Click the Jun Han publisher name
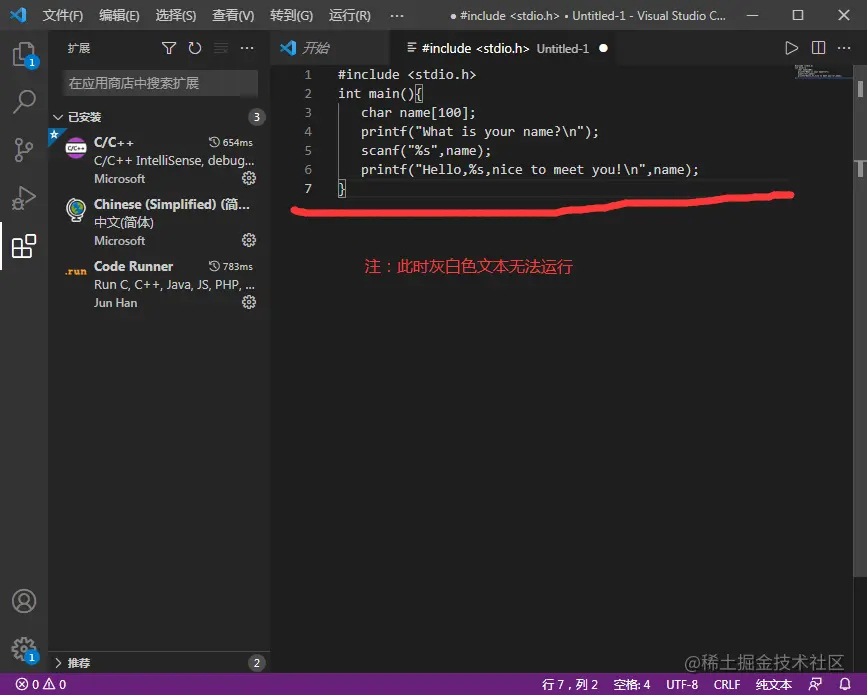Image resolution: width=867 pixels, height=695 pixels. (116, 302)
